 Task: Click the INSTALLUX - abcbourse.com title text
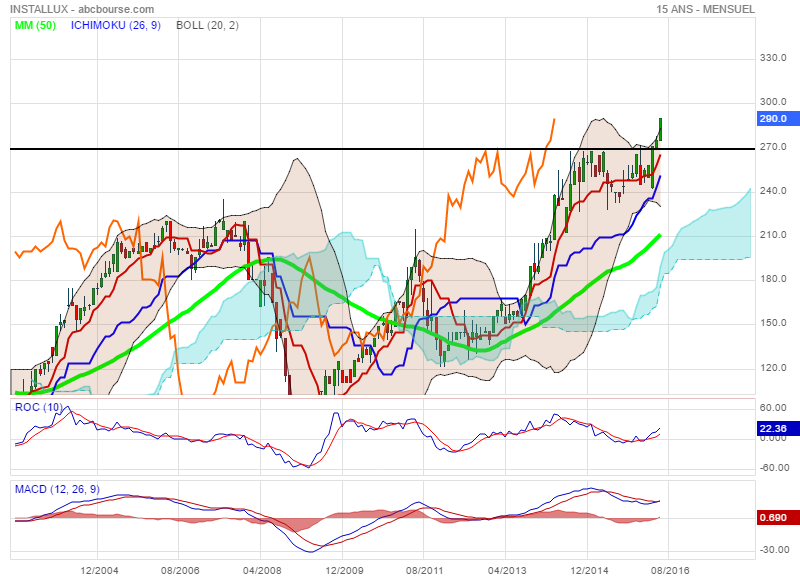82,9
